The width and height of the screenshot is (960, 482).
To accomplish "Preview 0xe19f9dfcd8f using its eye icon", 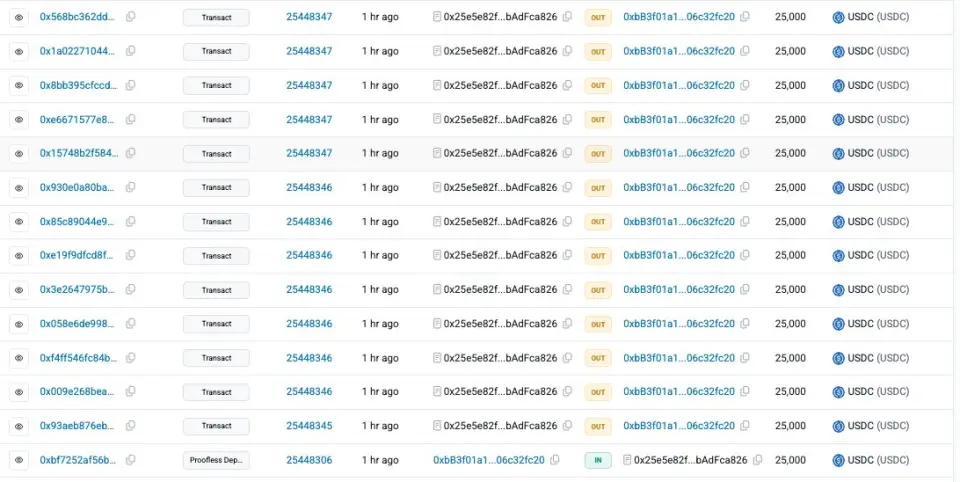I will 19,256.
